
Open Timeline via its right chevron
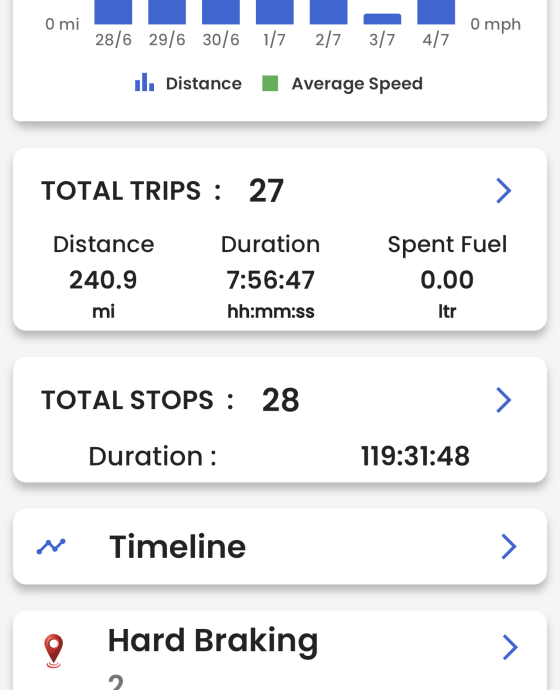[x=509, y=547]
